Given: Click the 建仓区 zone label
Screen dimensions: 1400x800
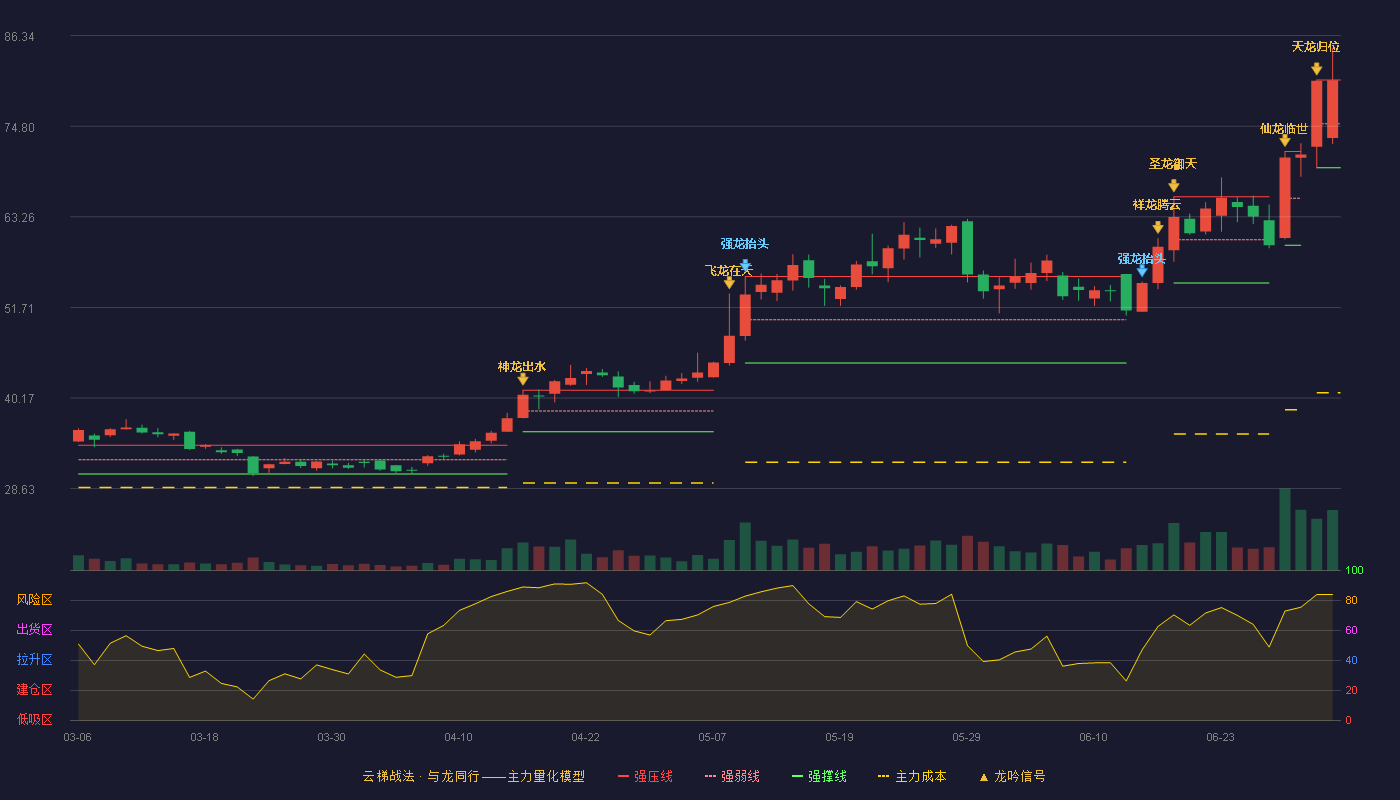Looking at the screenshot, I should click(34, 690).
